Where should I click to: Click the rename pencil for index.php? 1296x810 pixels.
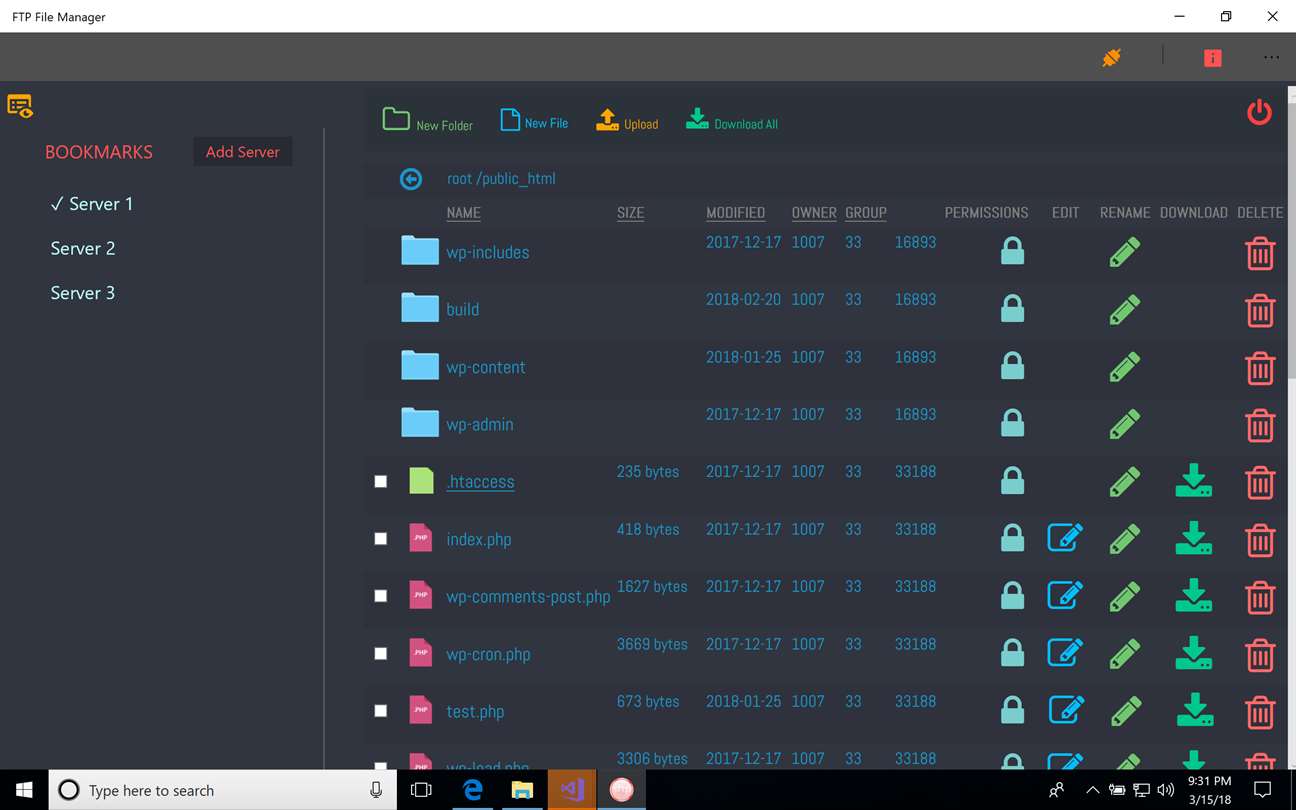1125,539
